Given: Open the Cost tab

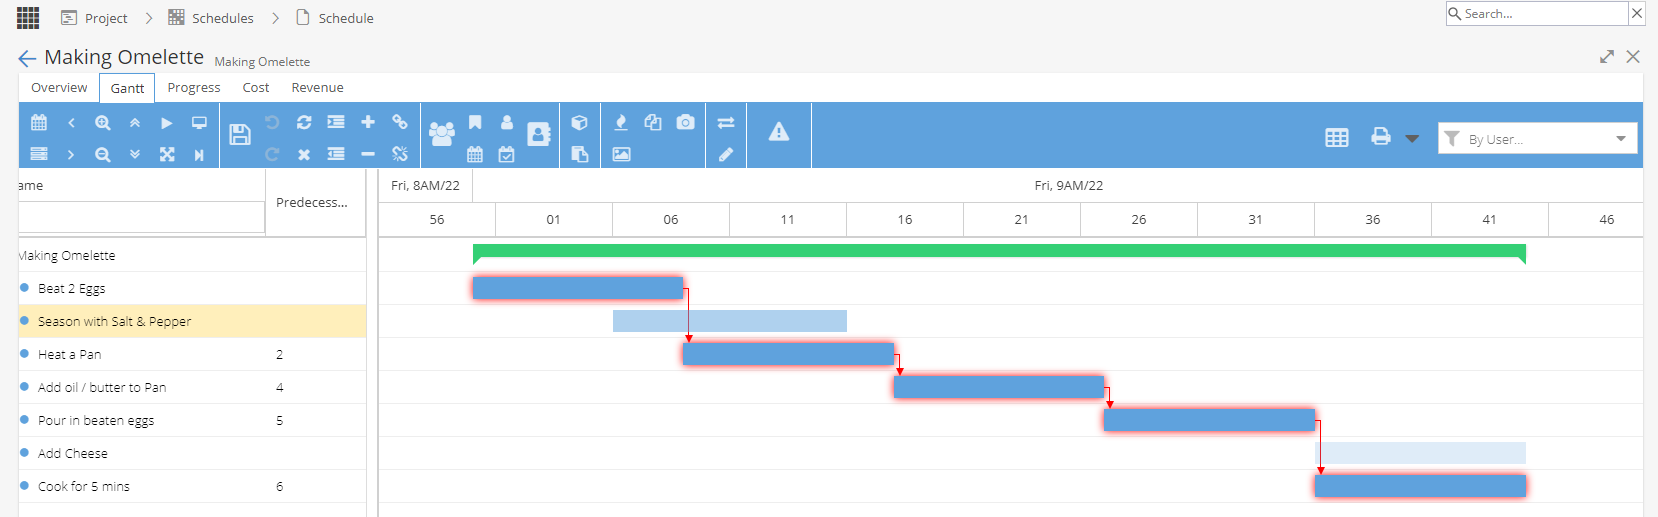Looking at the screenshot, I should tap(256, 88).
